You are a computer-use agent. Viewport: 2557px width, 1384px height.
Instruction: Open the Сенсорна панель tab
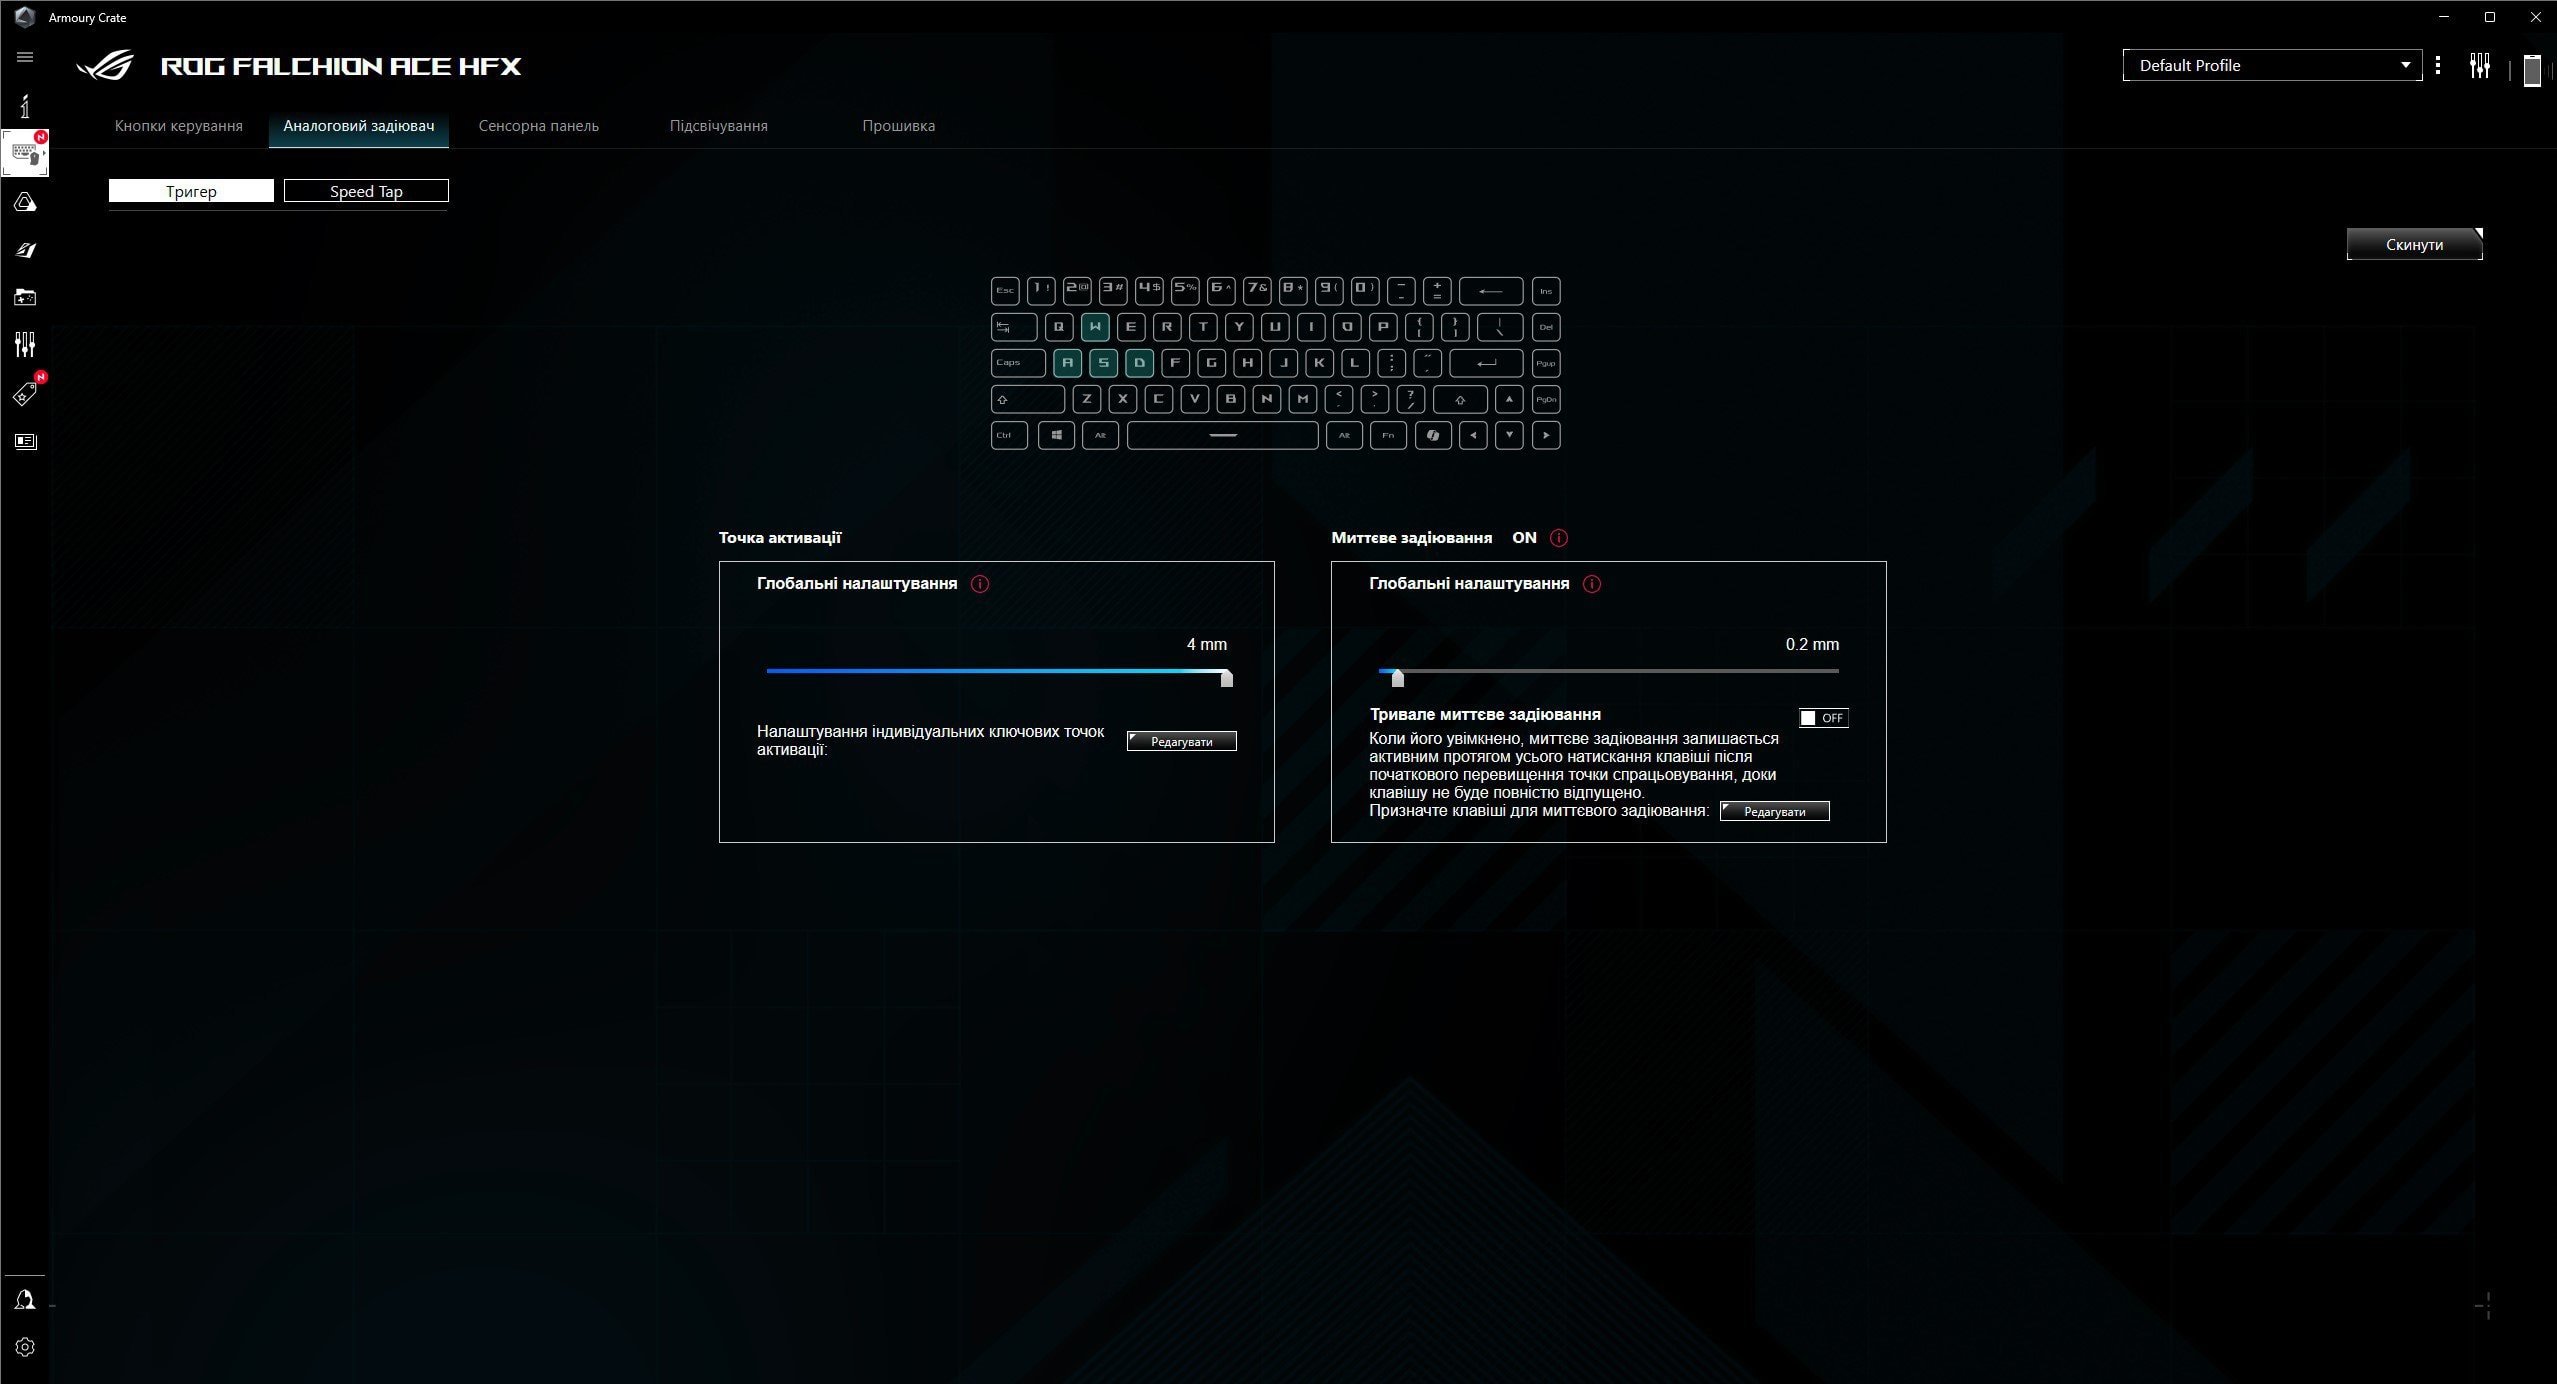(539, 126)
